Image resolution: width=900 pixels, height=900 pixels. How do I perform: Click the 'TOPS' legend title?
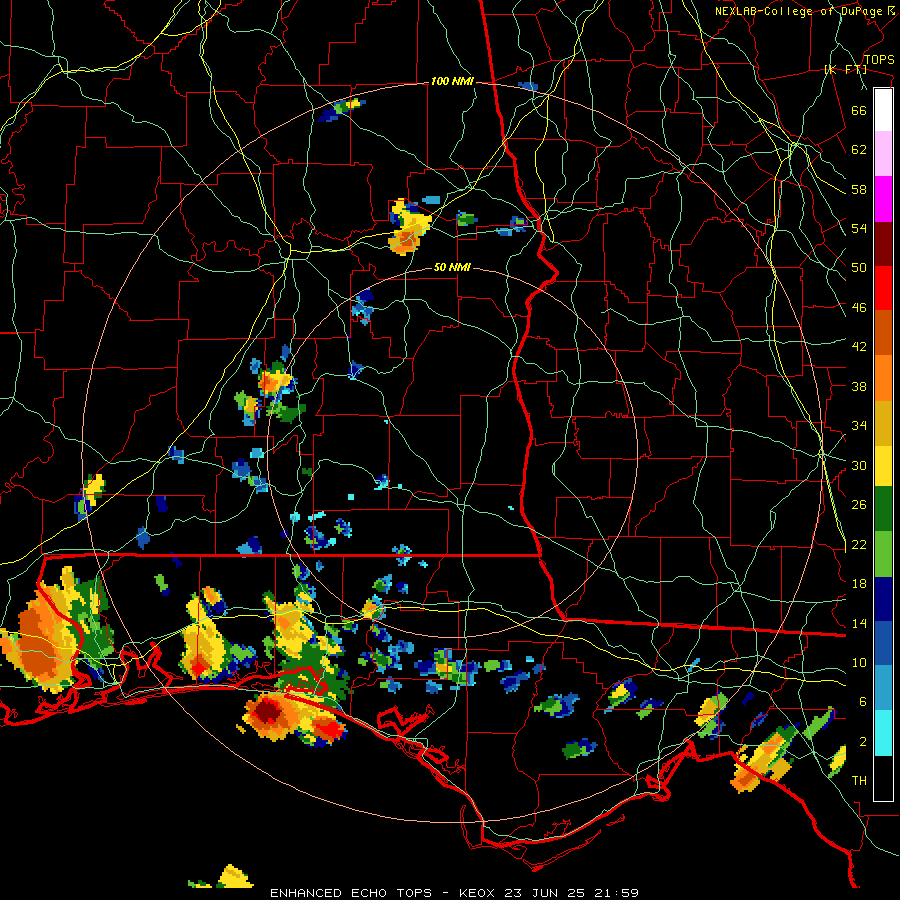click(x=879, y=59)
